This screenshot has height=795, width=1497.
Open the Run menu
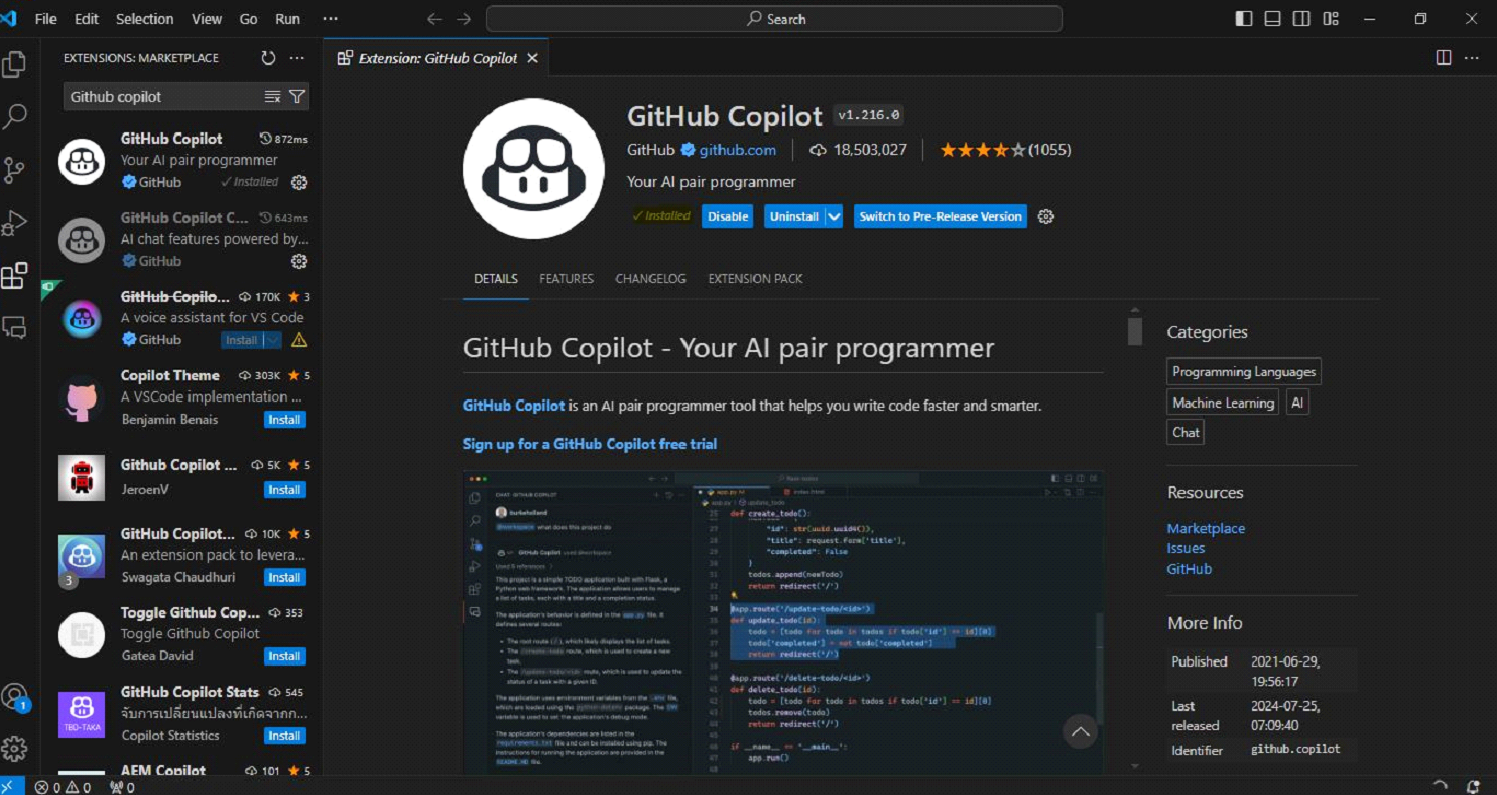[287, 18]
